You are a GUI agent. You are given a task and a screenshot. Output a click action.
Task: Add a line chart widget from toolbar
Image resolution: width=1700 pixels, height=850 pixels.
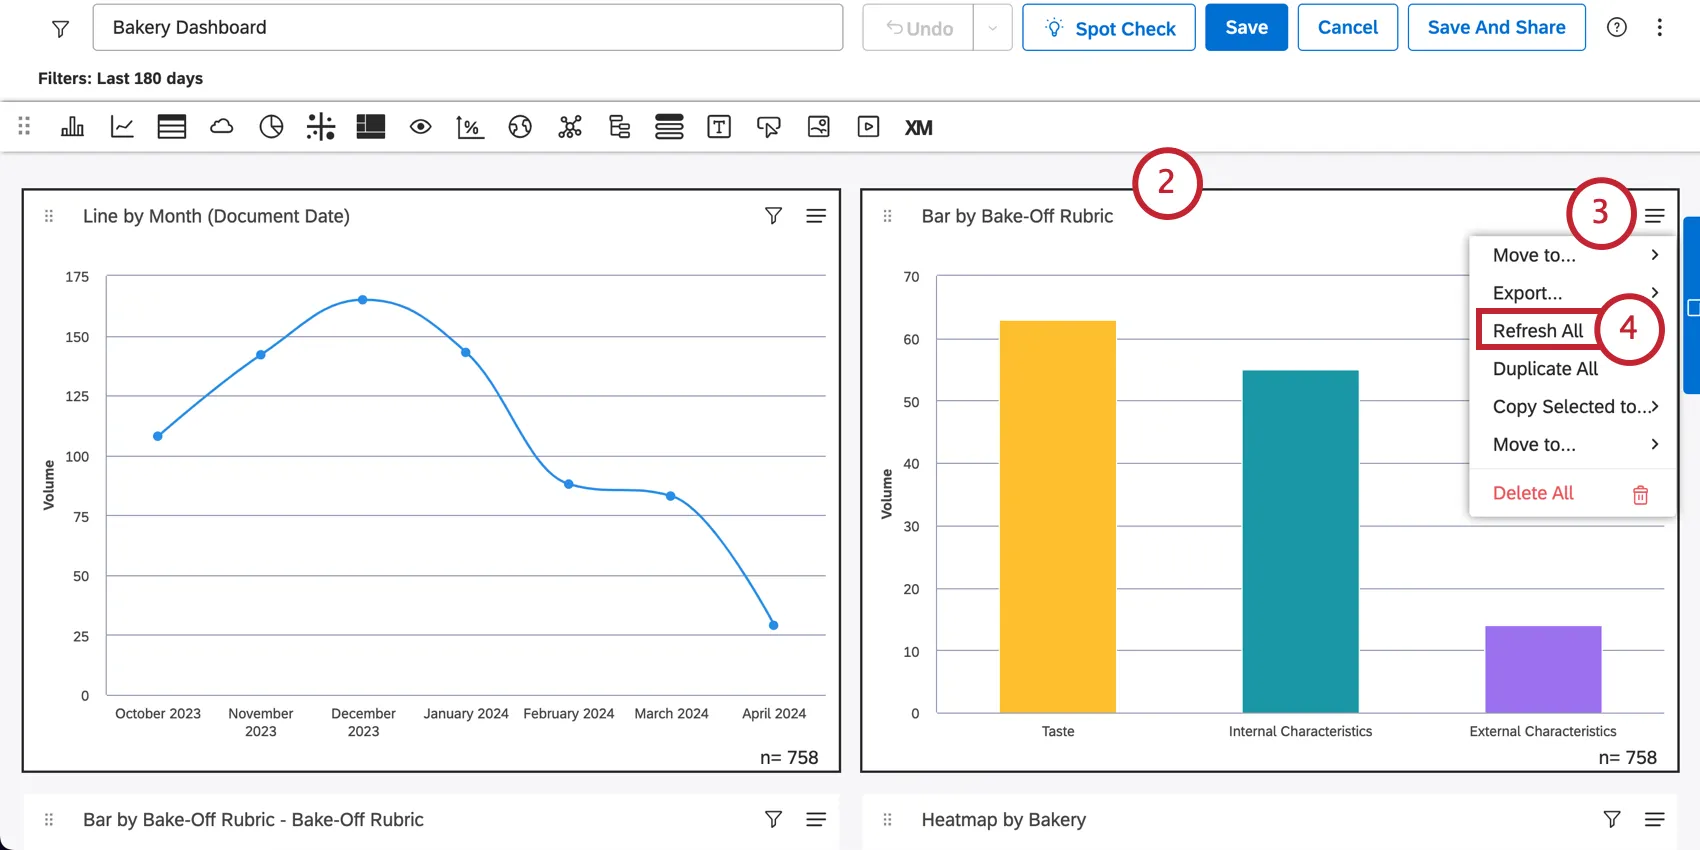(x=122, y=127)
